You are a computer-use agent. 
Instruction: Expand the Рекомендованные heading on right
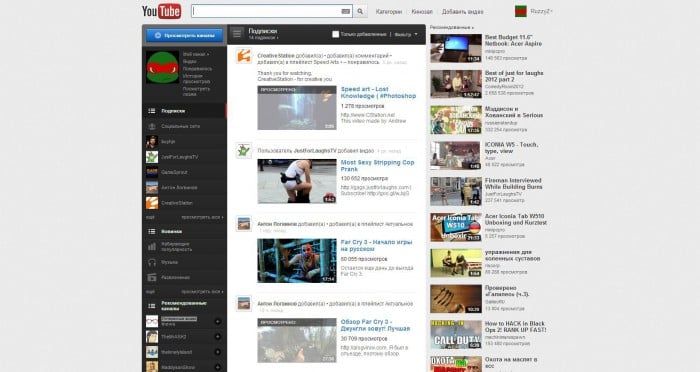(x=451, y=28)
